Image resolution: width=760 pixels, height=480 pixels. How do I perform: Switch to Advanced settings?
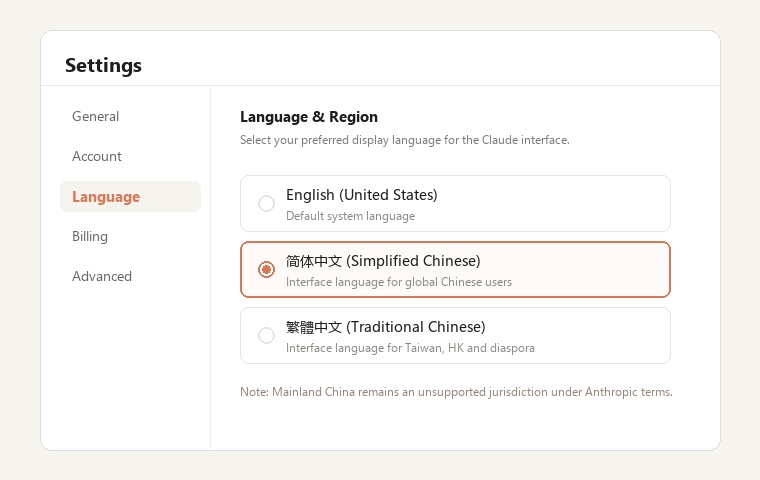pyautogui.click(x=102, y=276)
